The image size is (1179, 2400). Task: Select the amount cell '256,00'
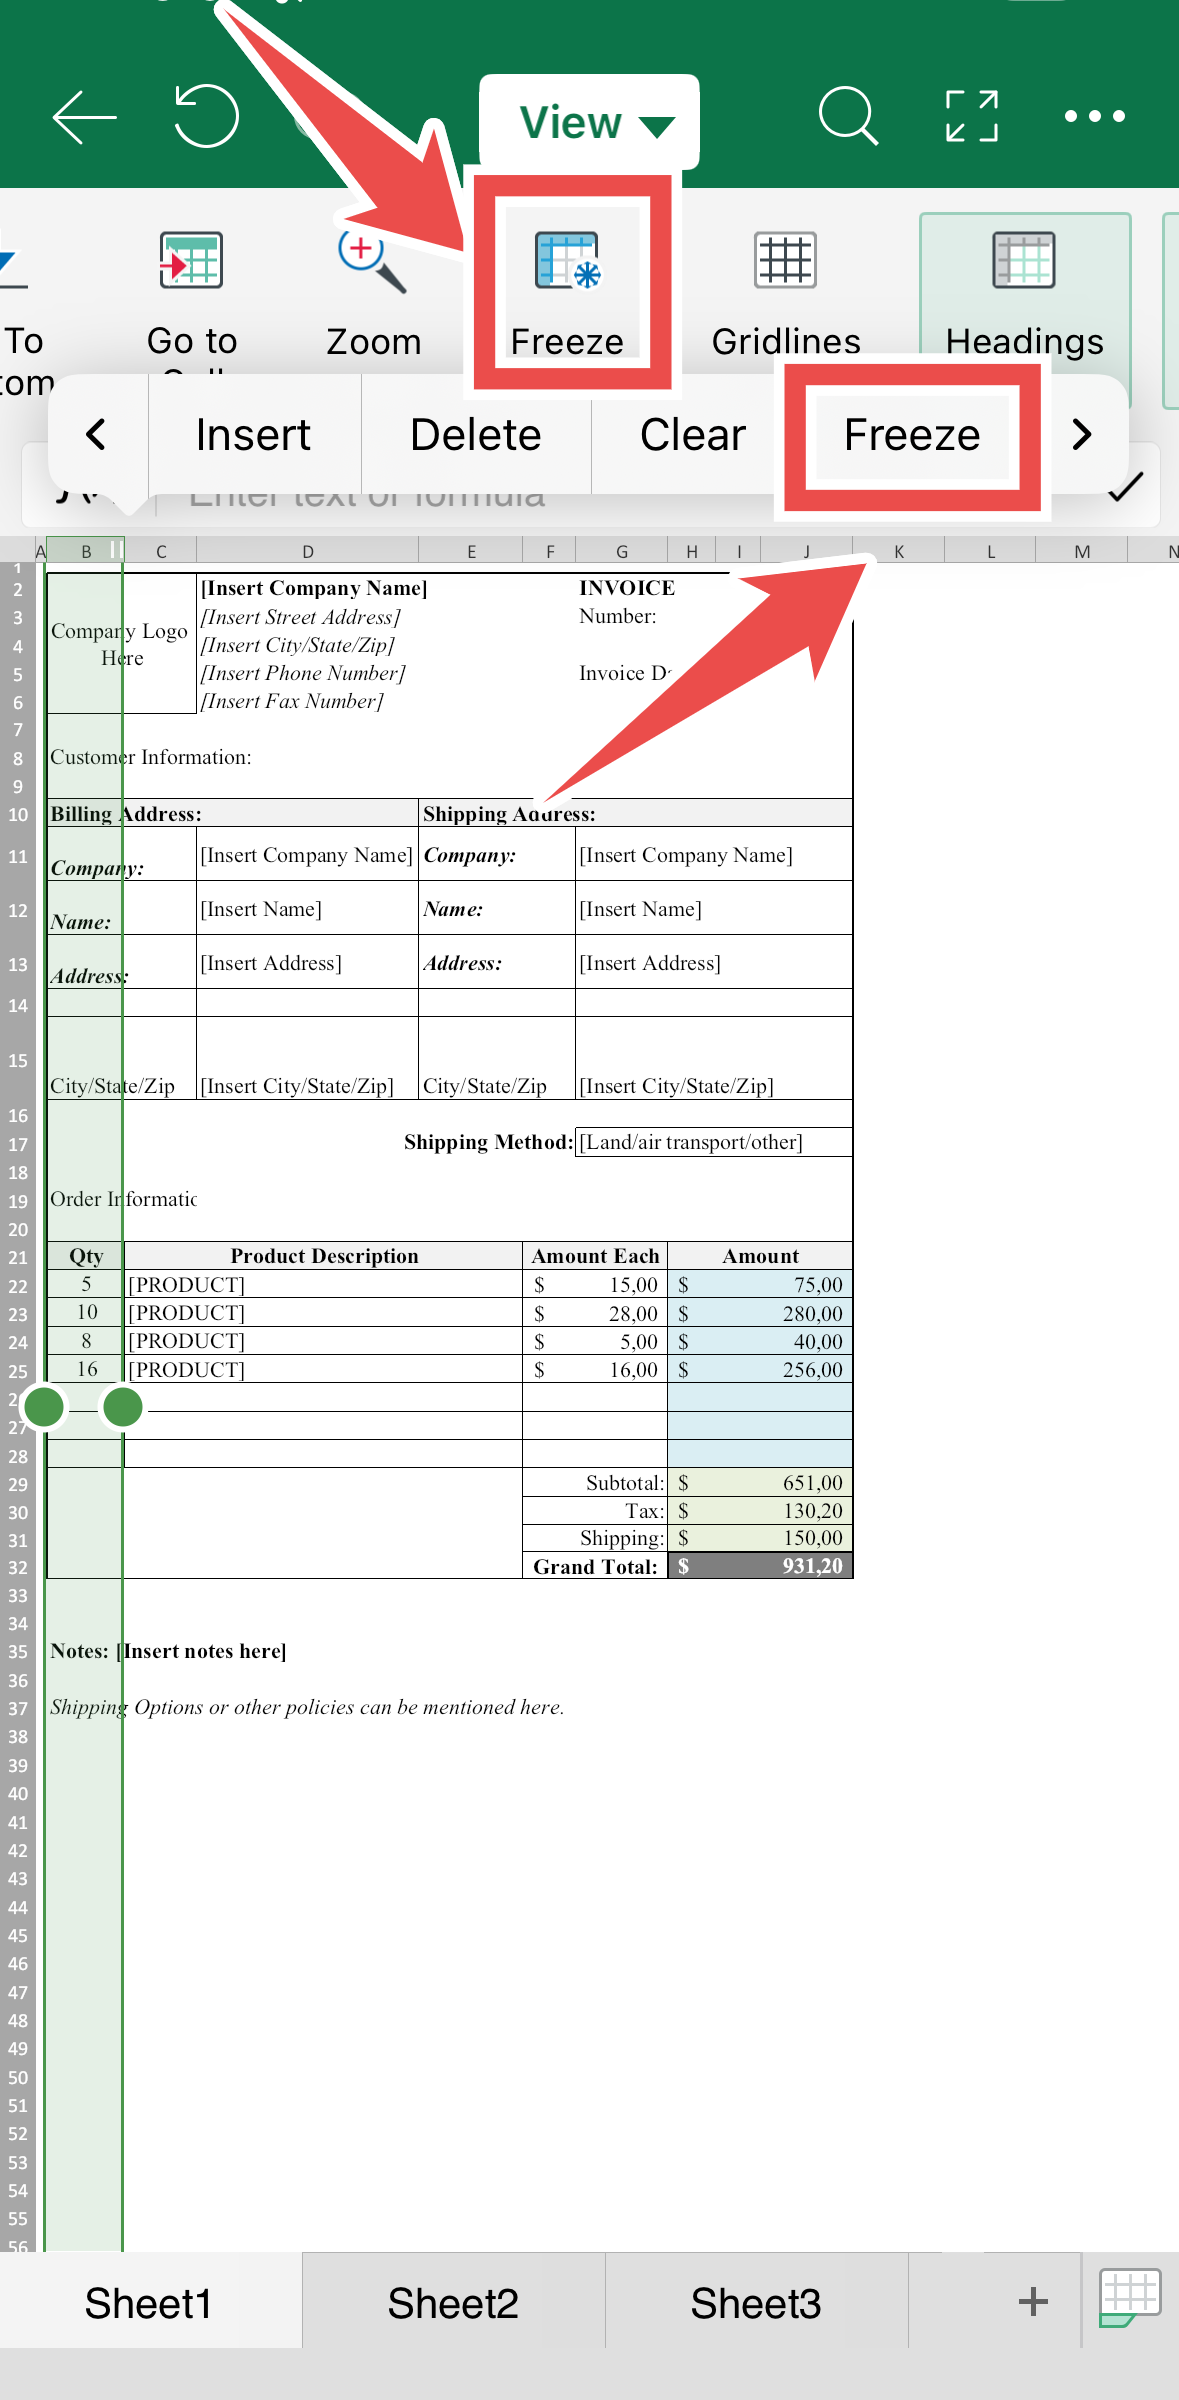coord(760,1369)
